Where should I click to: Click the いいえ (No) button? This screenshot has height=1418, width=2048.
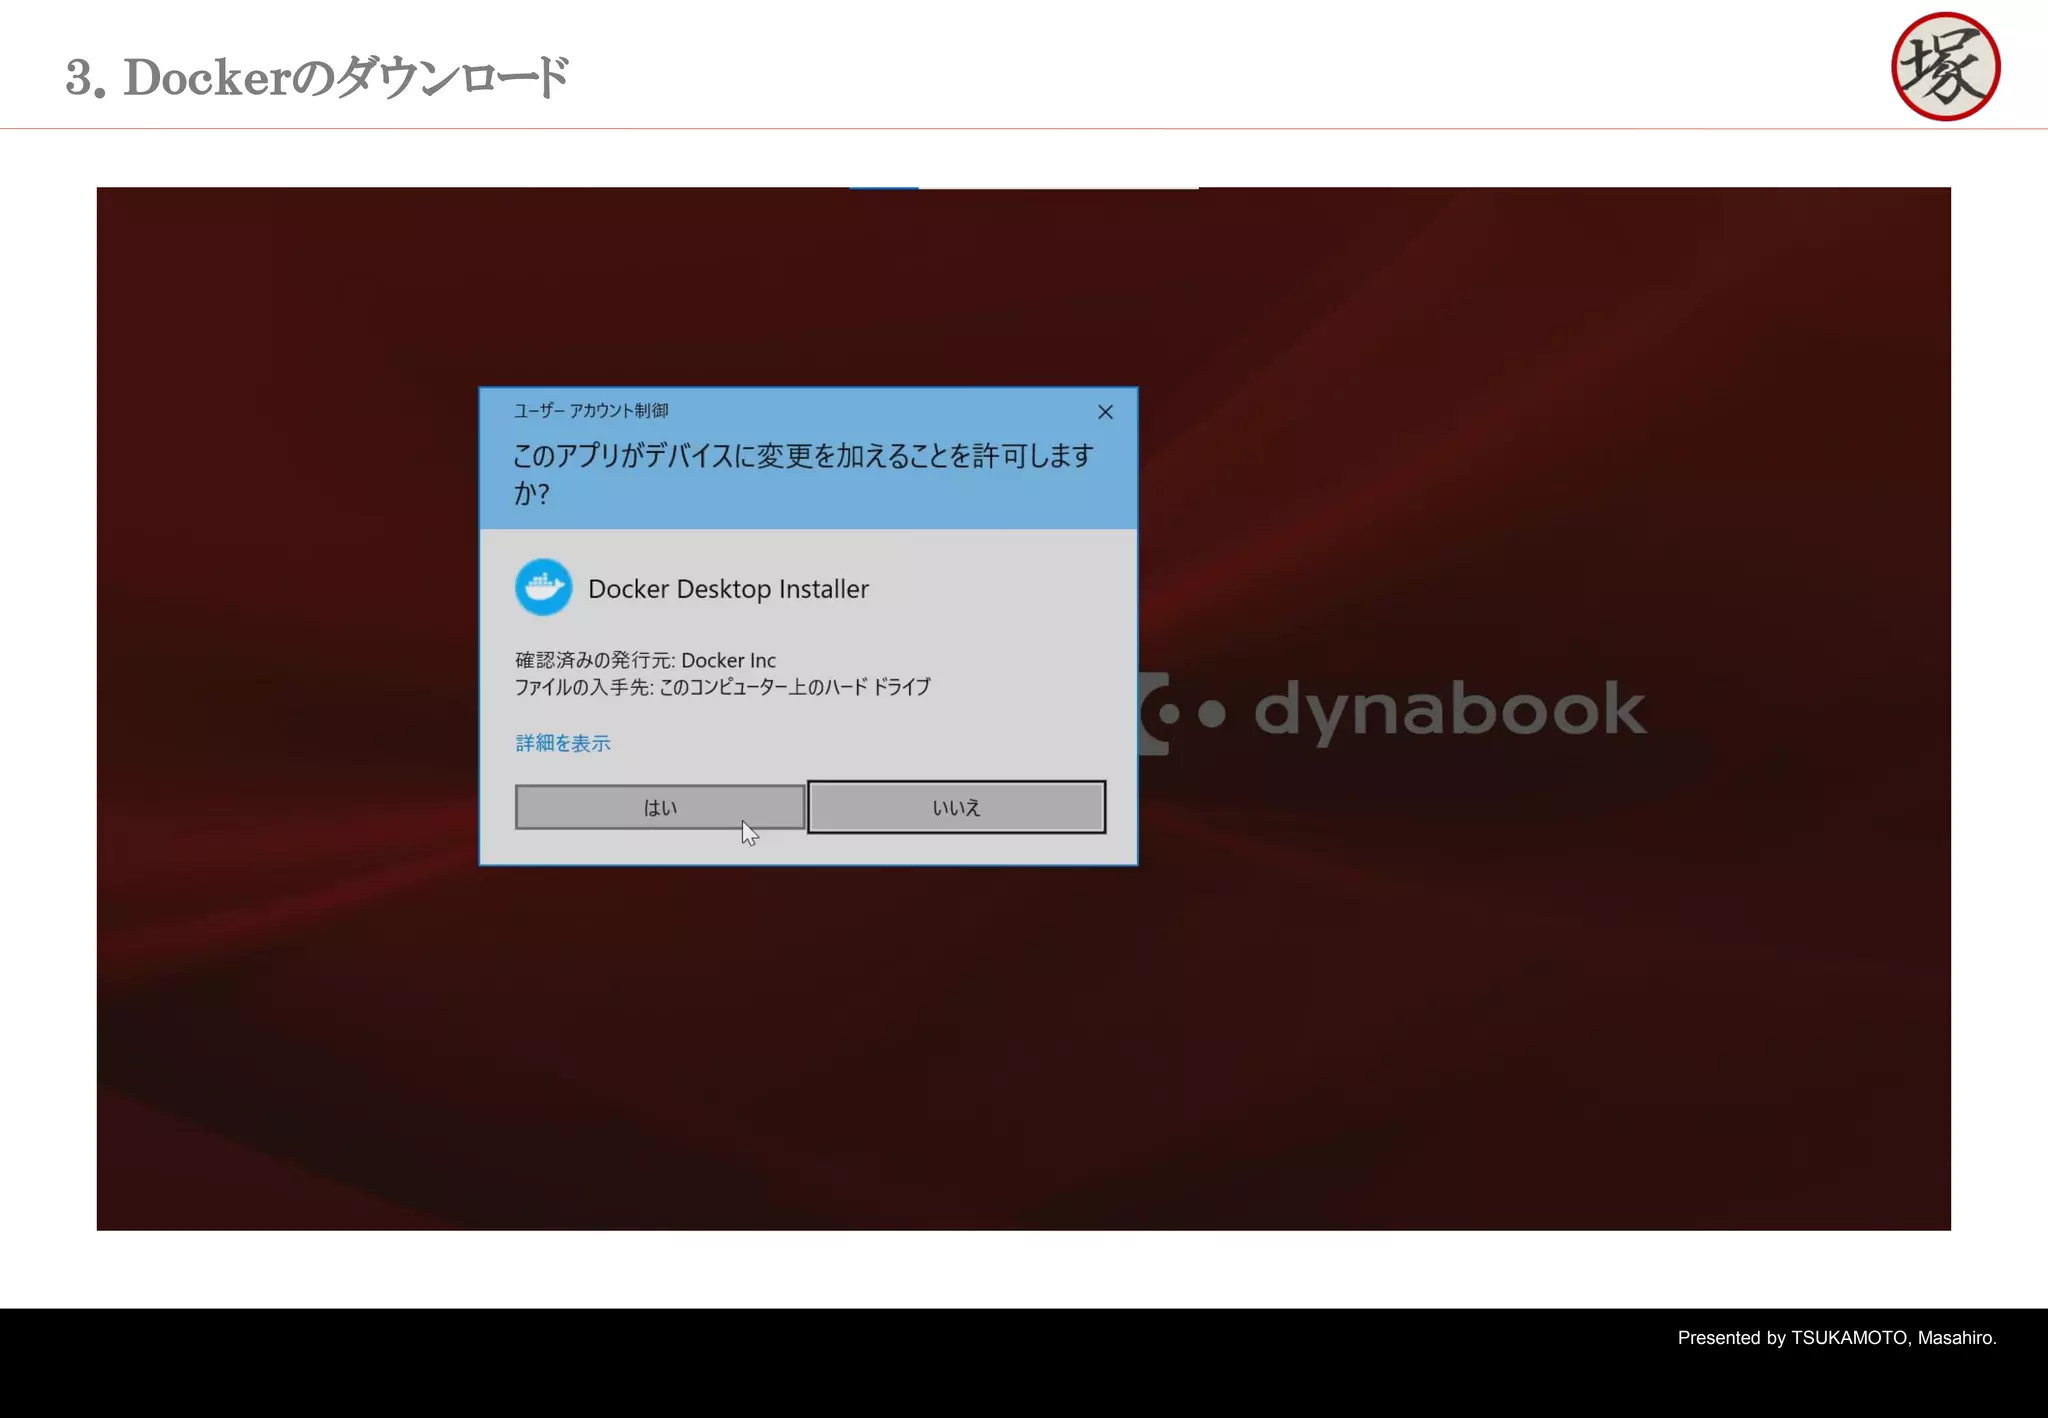pyautogui.click(x=956, y=807)
